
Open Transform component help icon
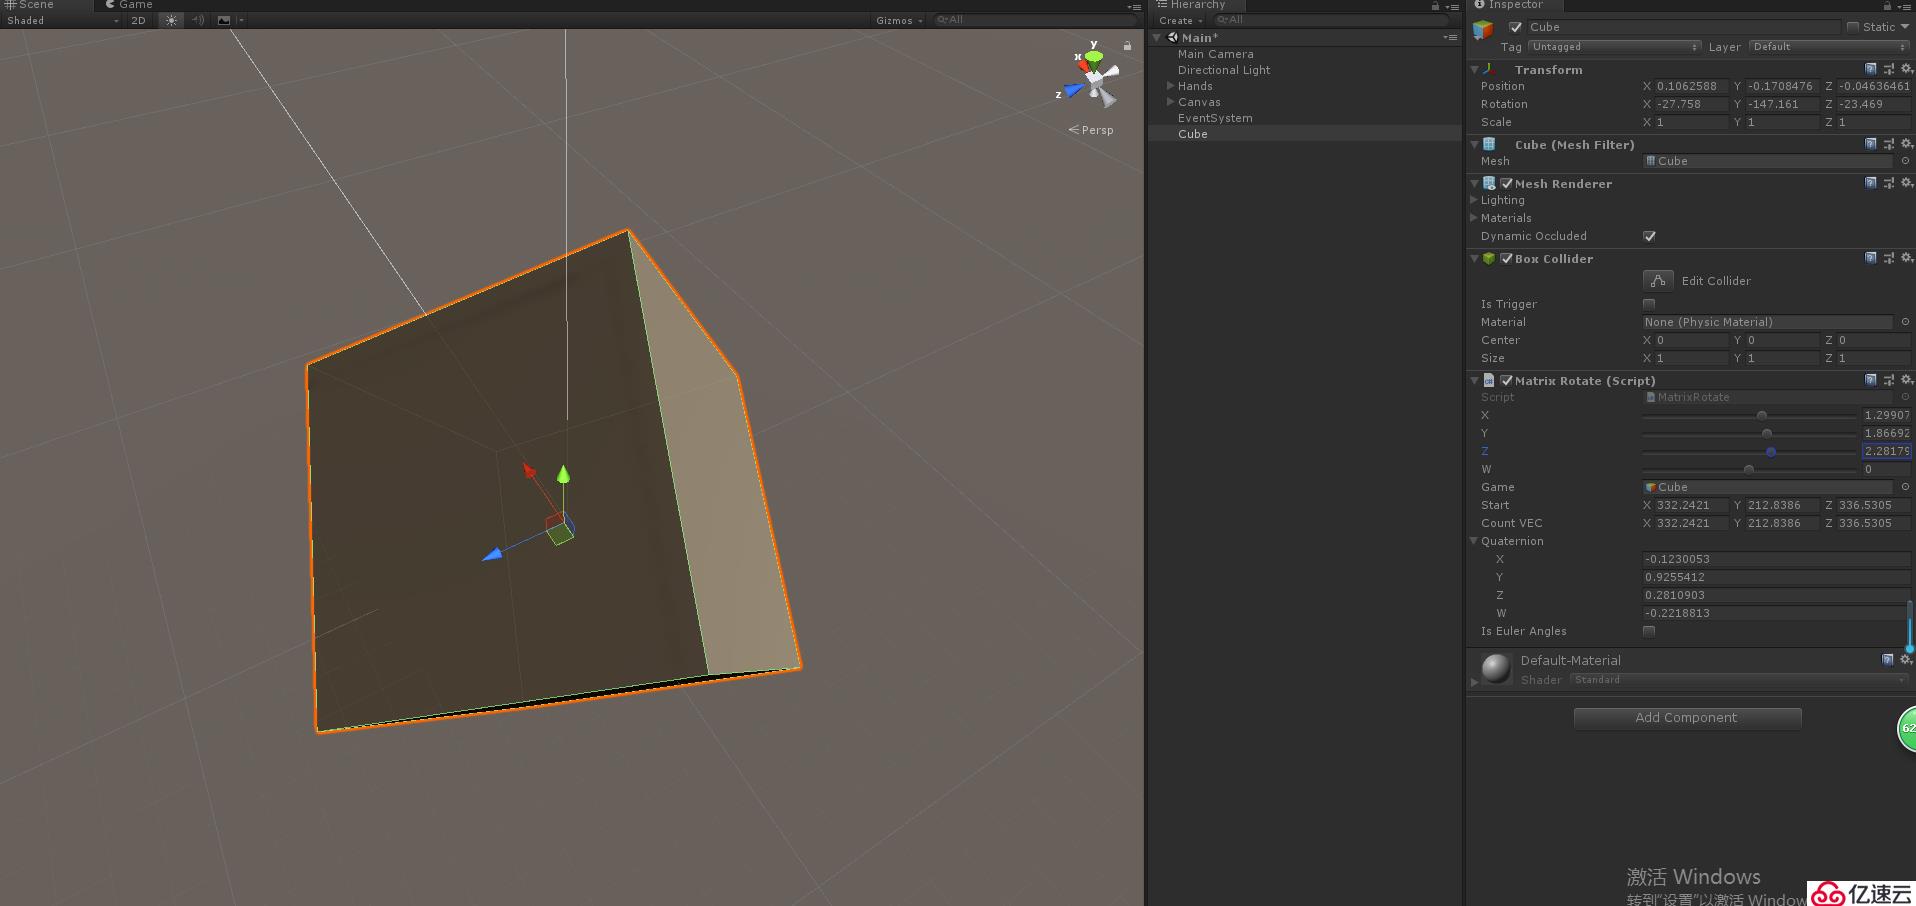[1870, 69]
